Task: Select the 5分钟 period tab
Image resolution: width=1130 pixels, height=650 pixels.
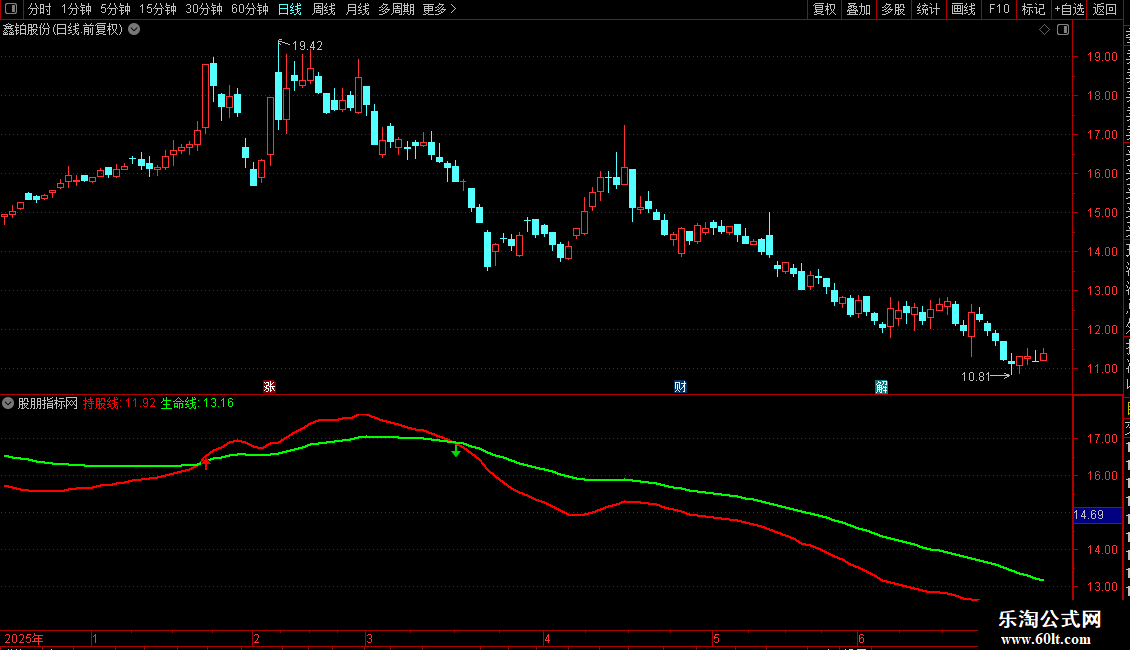Action: [x=115, y=9]
